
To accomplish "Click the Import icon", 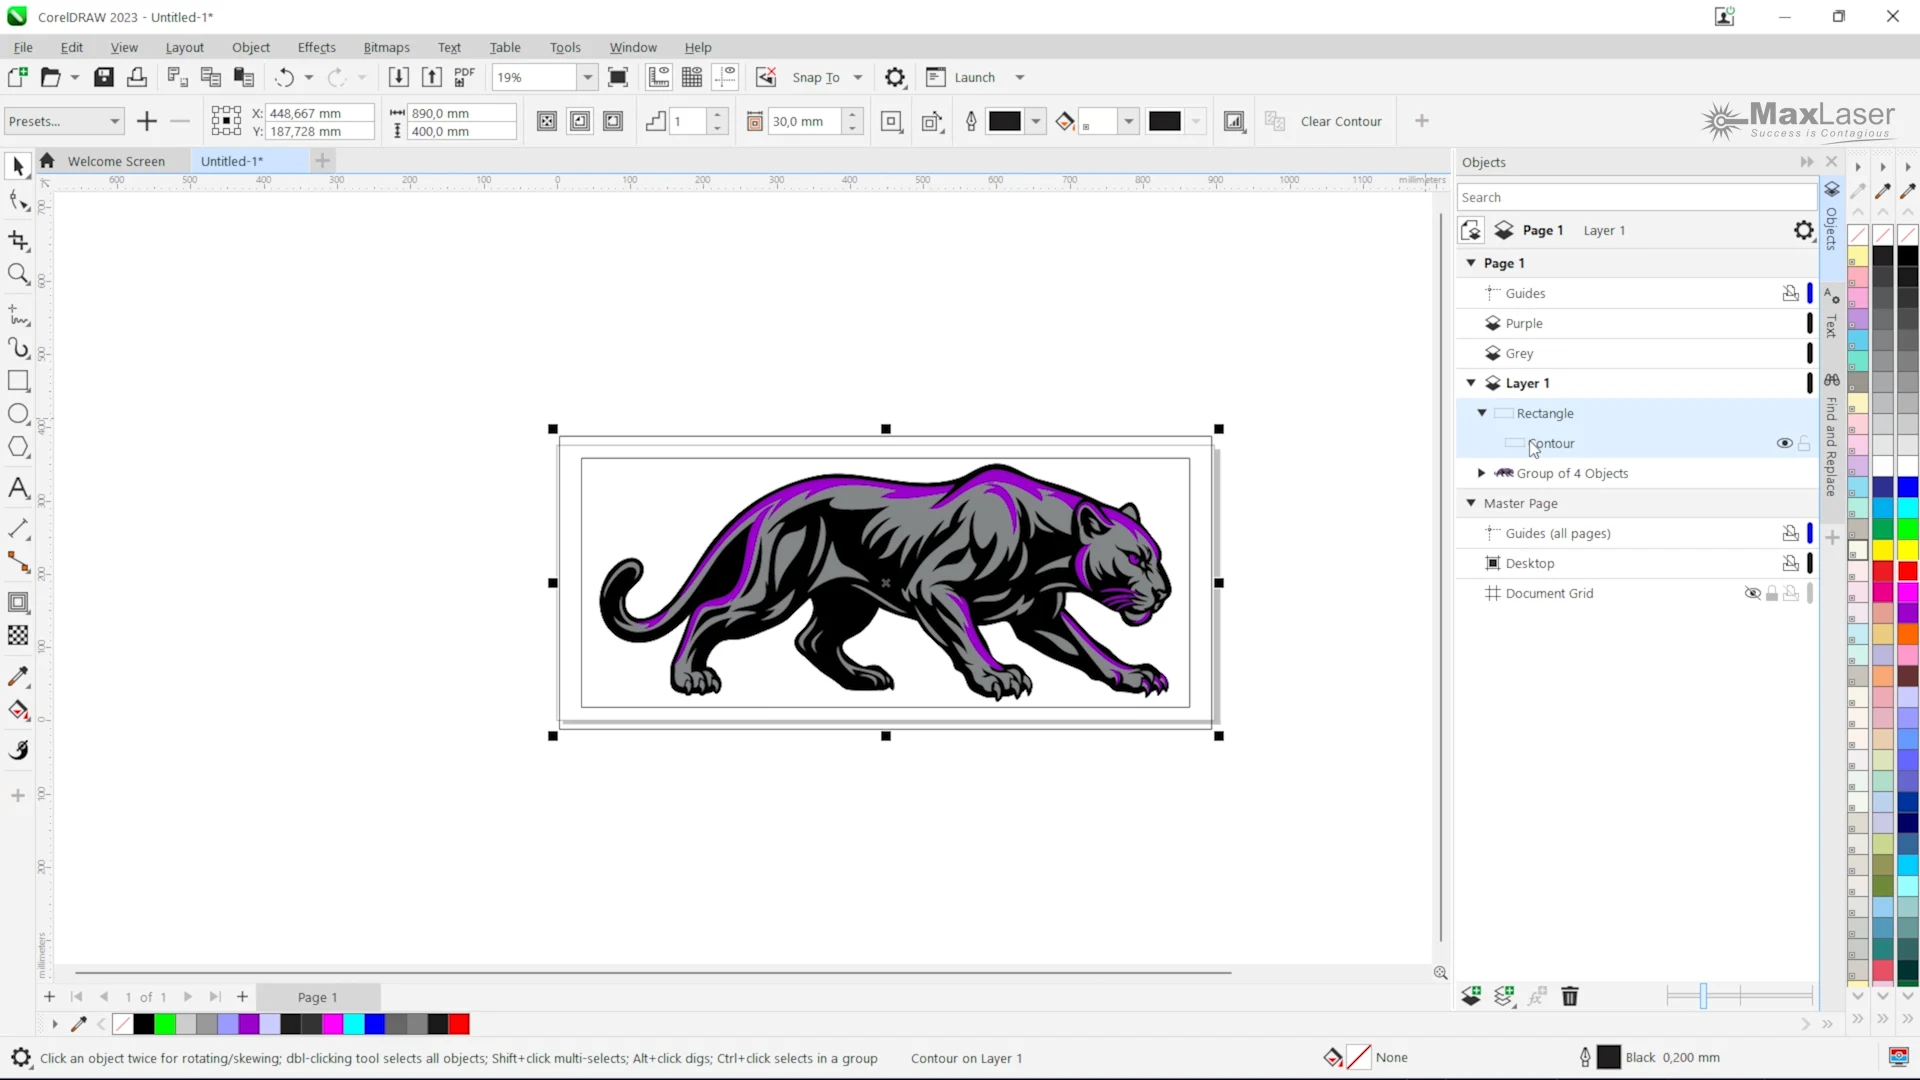I will tap(398, 77).
